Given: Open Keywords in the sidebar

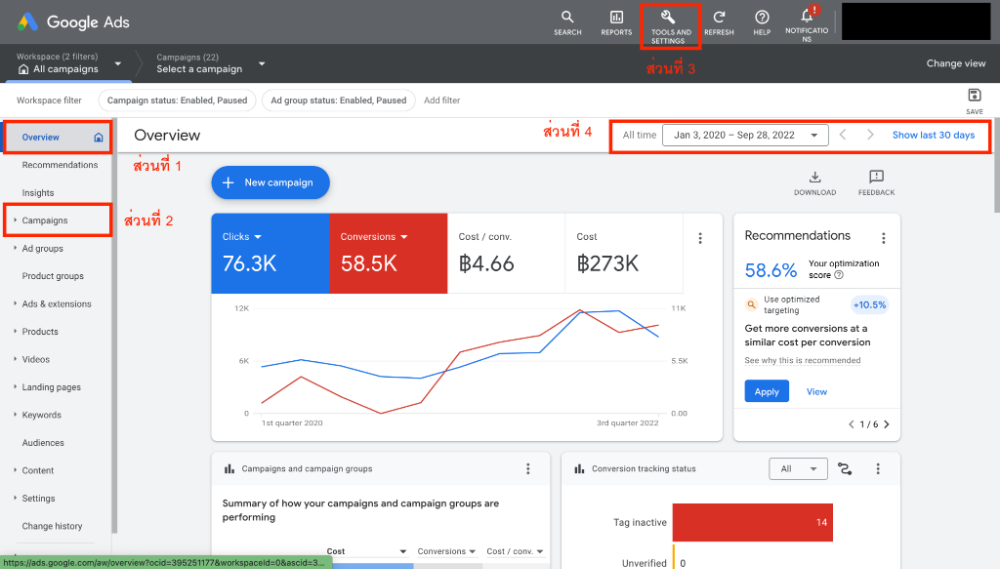Looking at the screenshot, I should pos(41,415).
